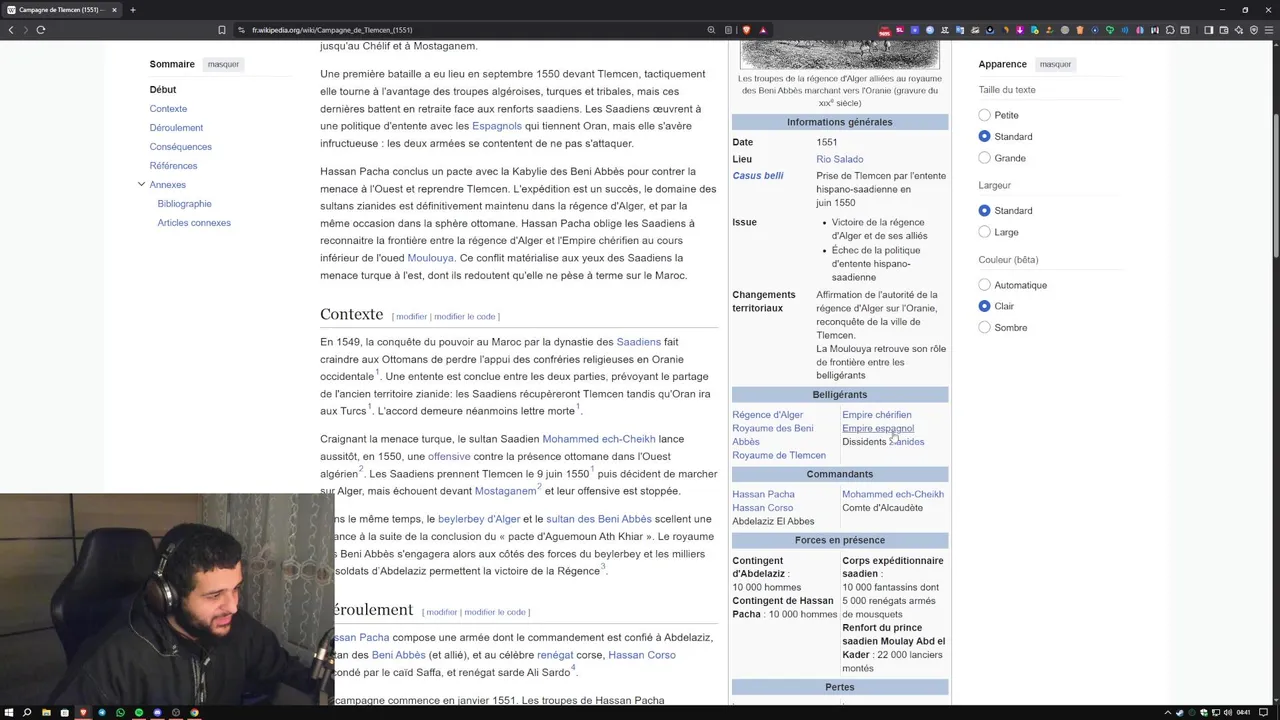
Task: Open the renégat link in Déroulement
Action: coord(555,655)
